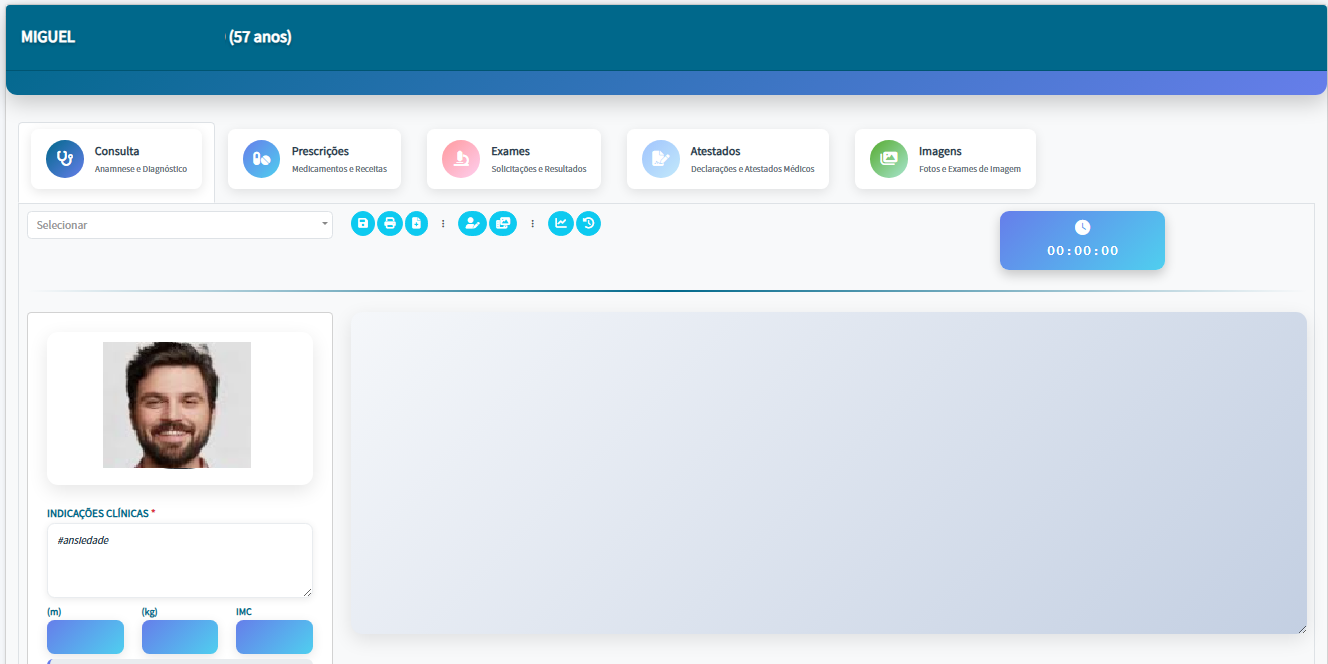Click the clock icon on the timer

click(x=1082, y=228)
